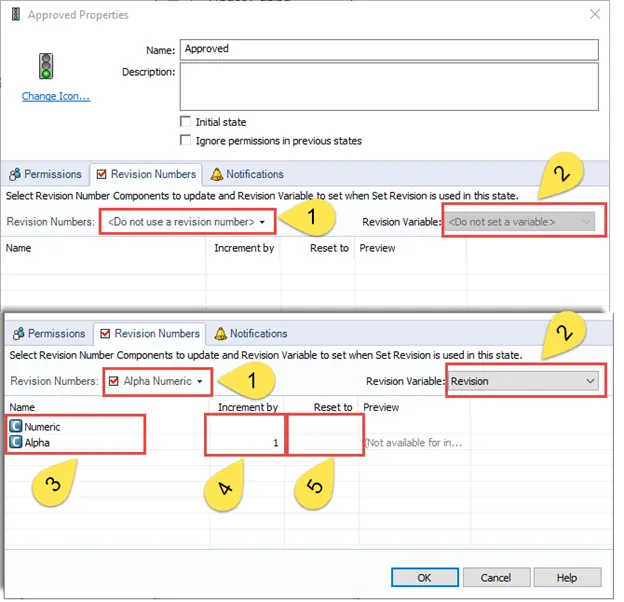The width and height of the screenshot is (624, 602).
Task: Close the Approved Properties dialog
Action: point(595,14)
